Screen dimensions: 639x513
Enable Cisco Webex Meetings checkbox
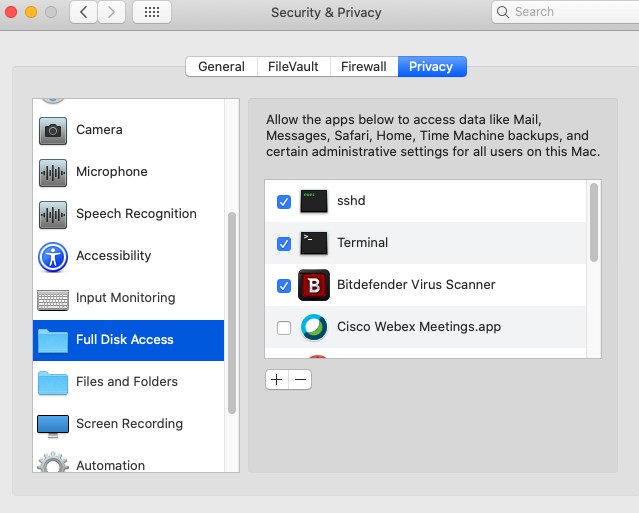pyautogui.click(x=284, y=327)
